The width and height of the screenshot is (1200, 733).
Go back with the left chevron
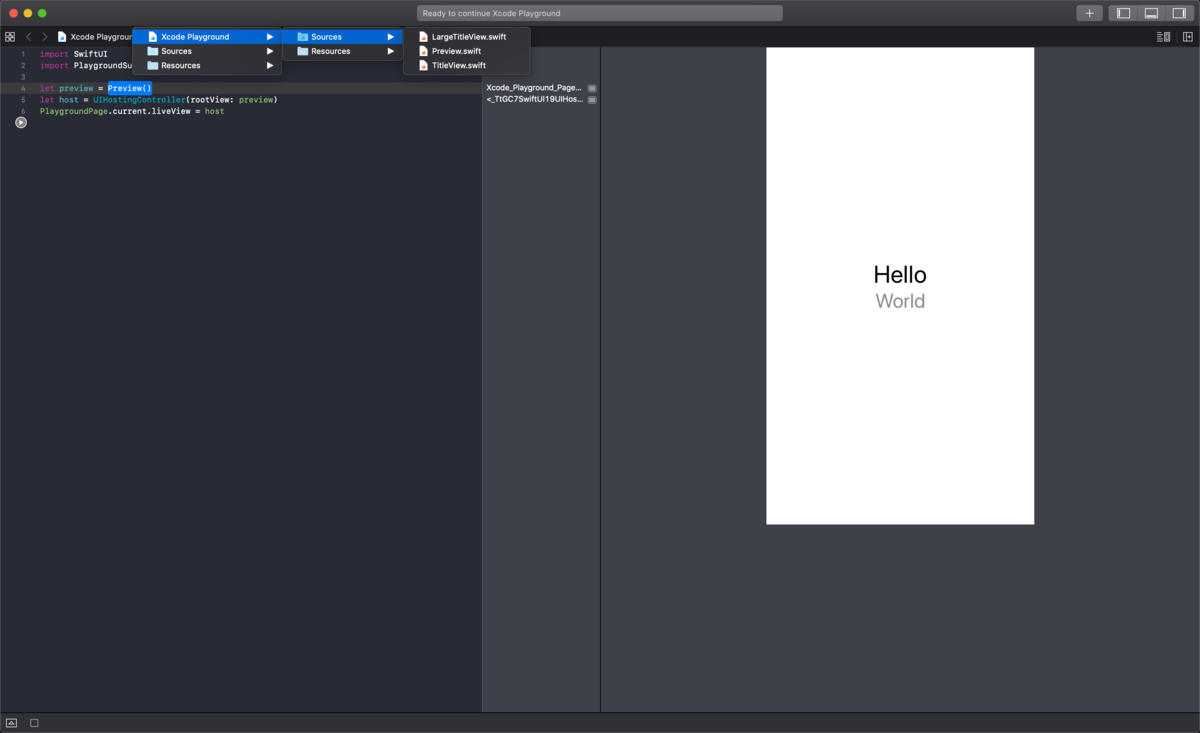point(28,37)
